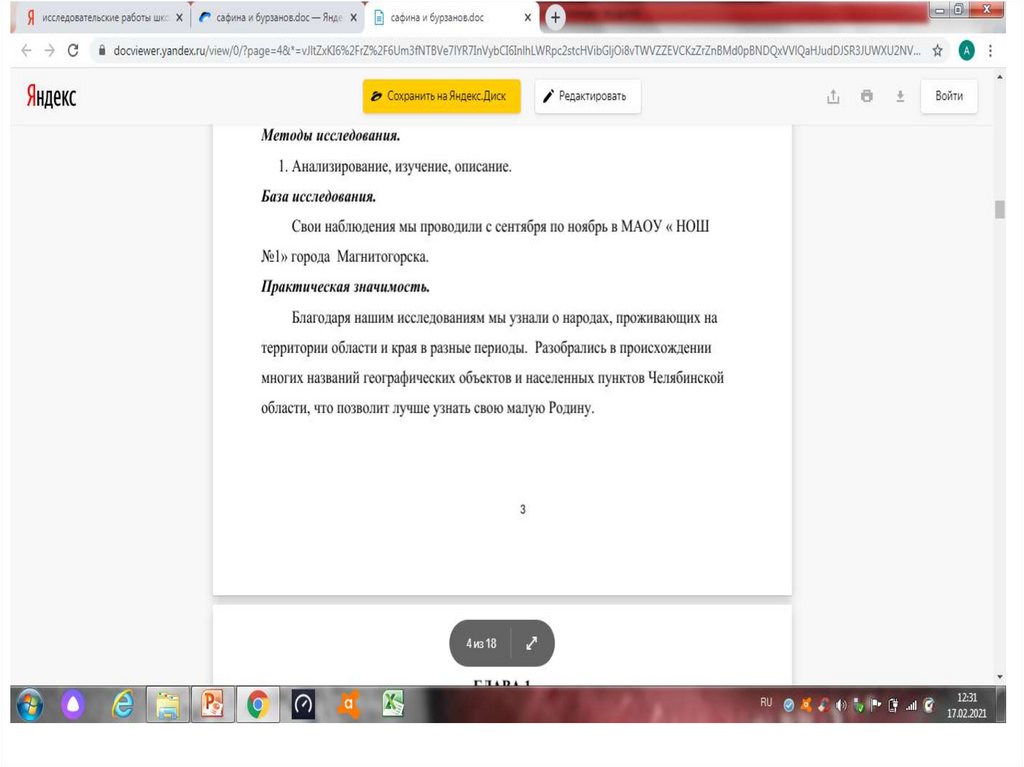This screenshot has height=767, width=1024.
Task: Click the RU language indicator in tray
Action: (x=766, y=703)
